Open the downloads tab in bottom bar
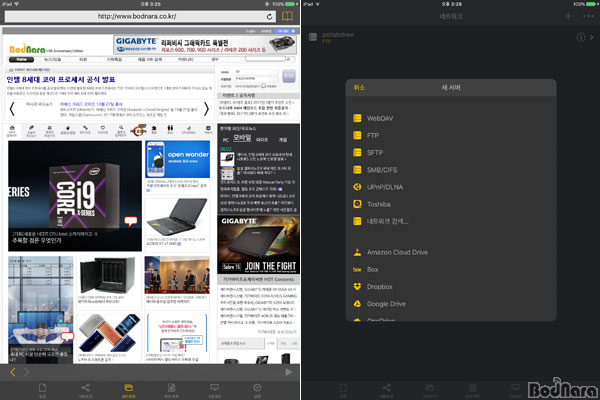The height and width of the screenshot is (400, 600). [214, 390]
